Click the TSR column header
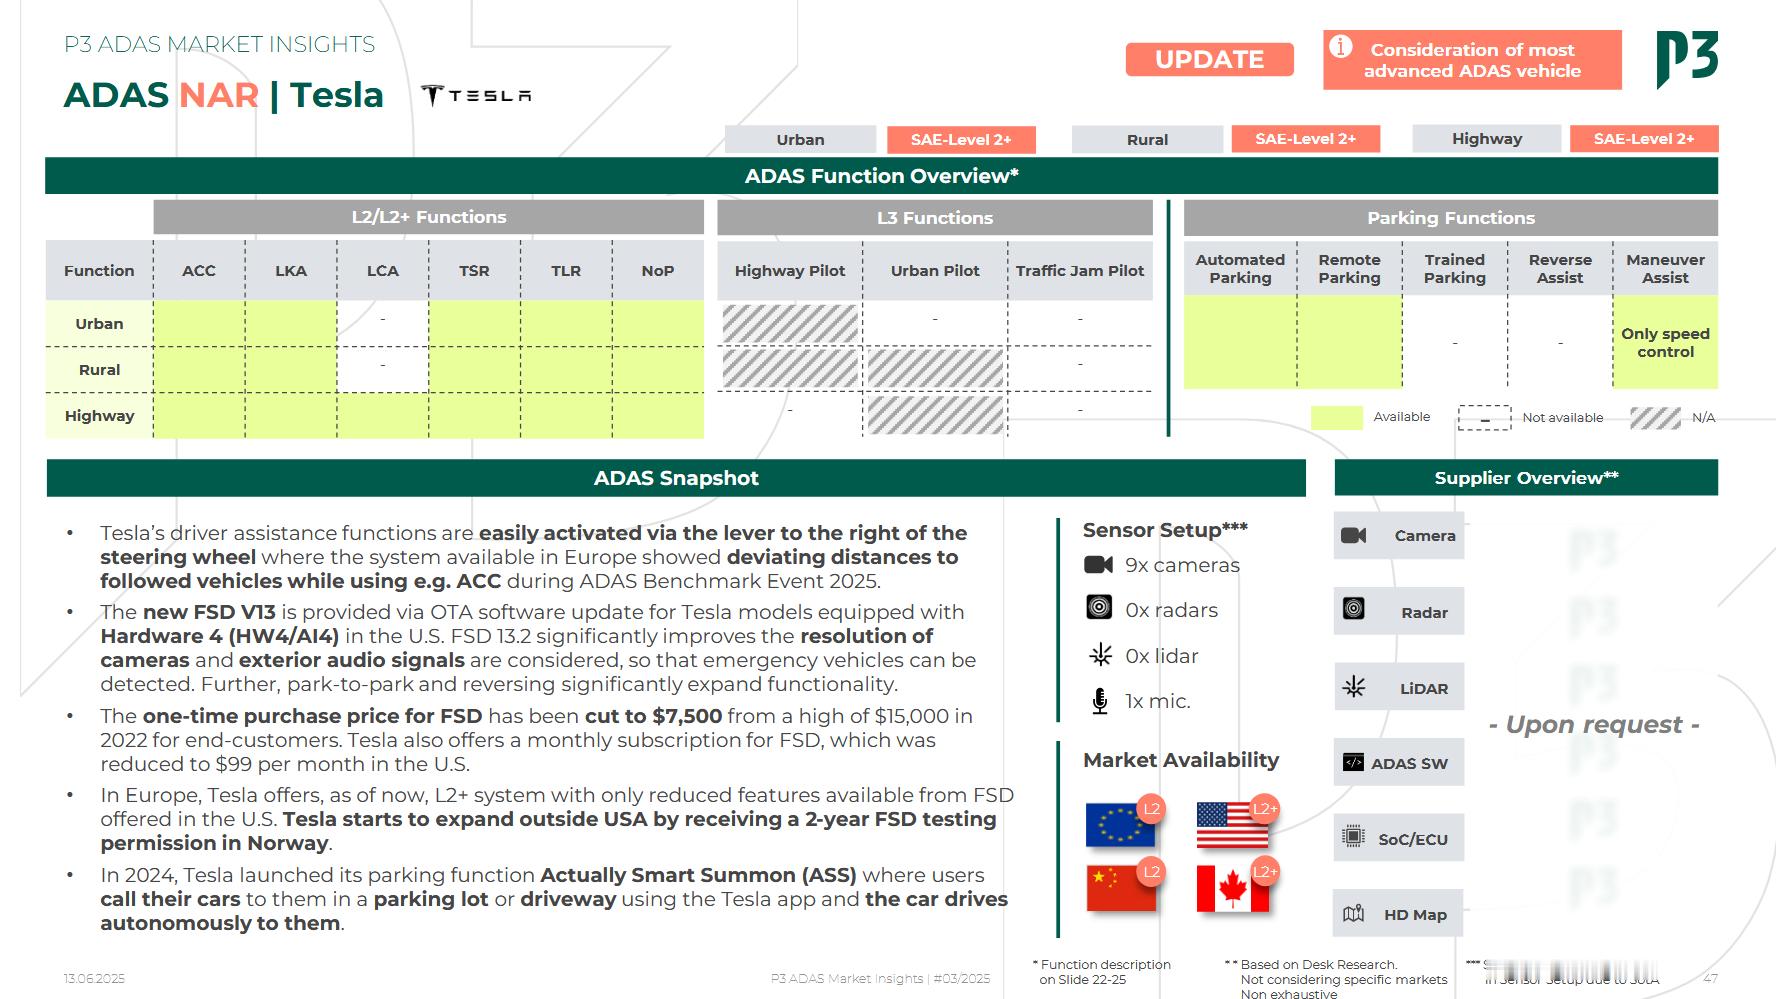 (474, 270)
